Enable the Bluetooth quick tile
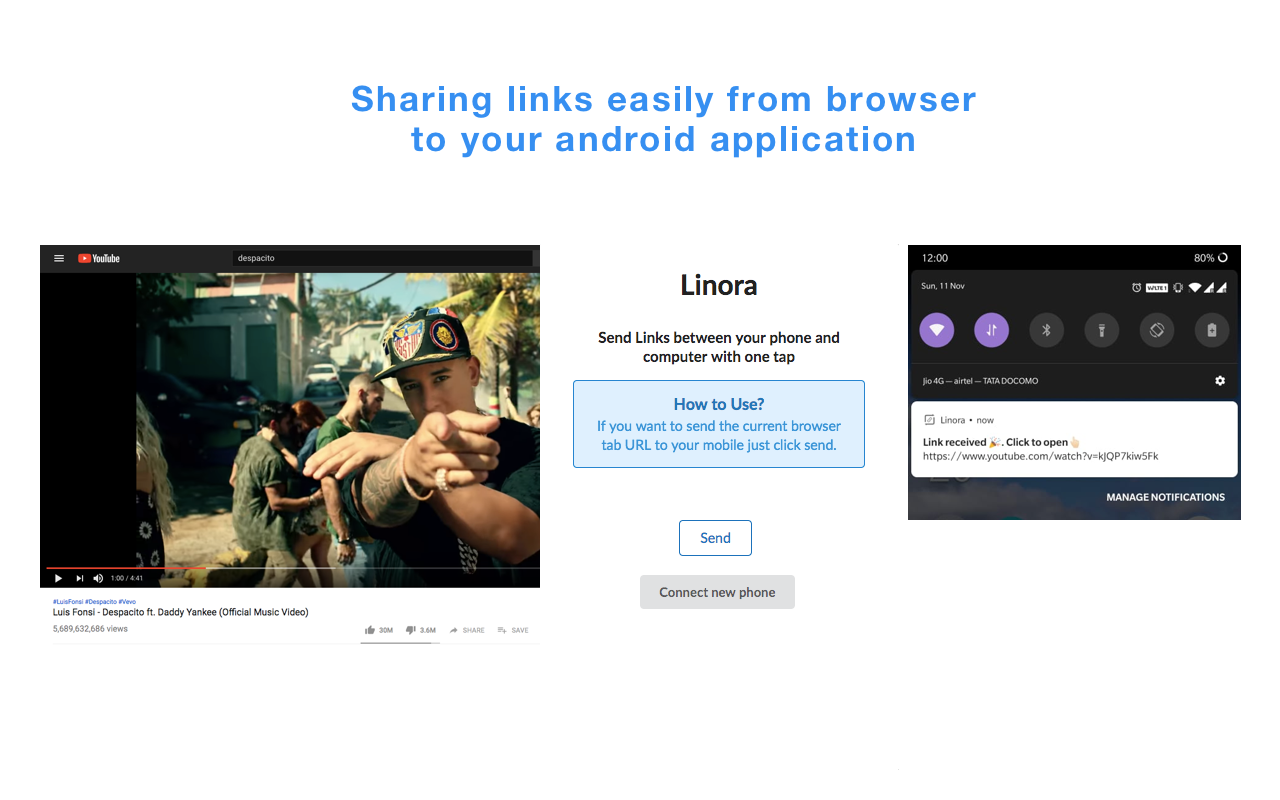This screenshot has width=1280, height=800. (x=1046, y=330)
